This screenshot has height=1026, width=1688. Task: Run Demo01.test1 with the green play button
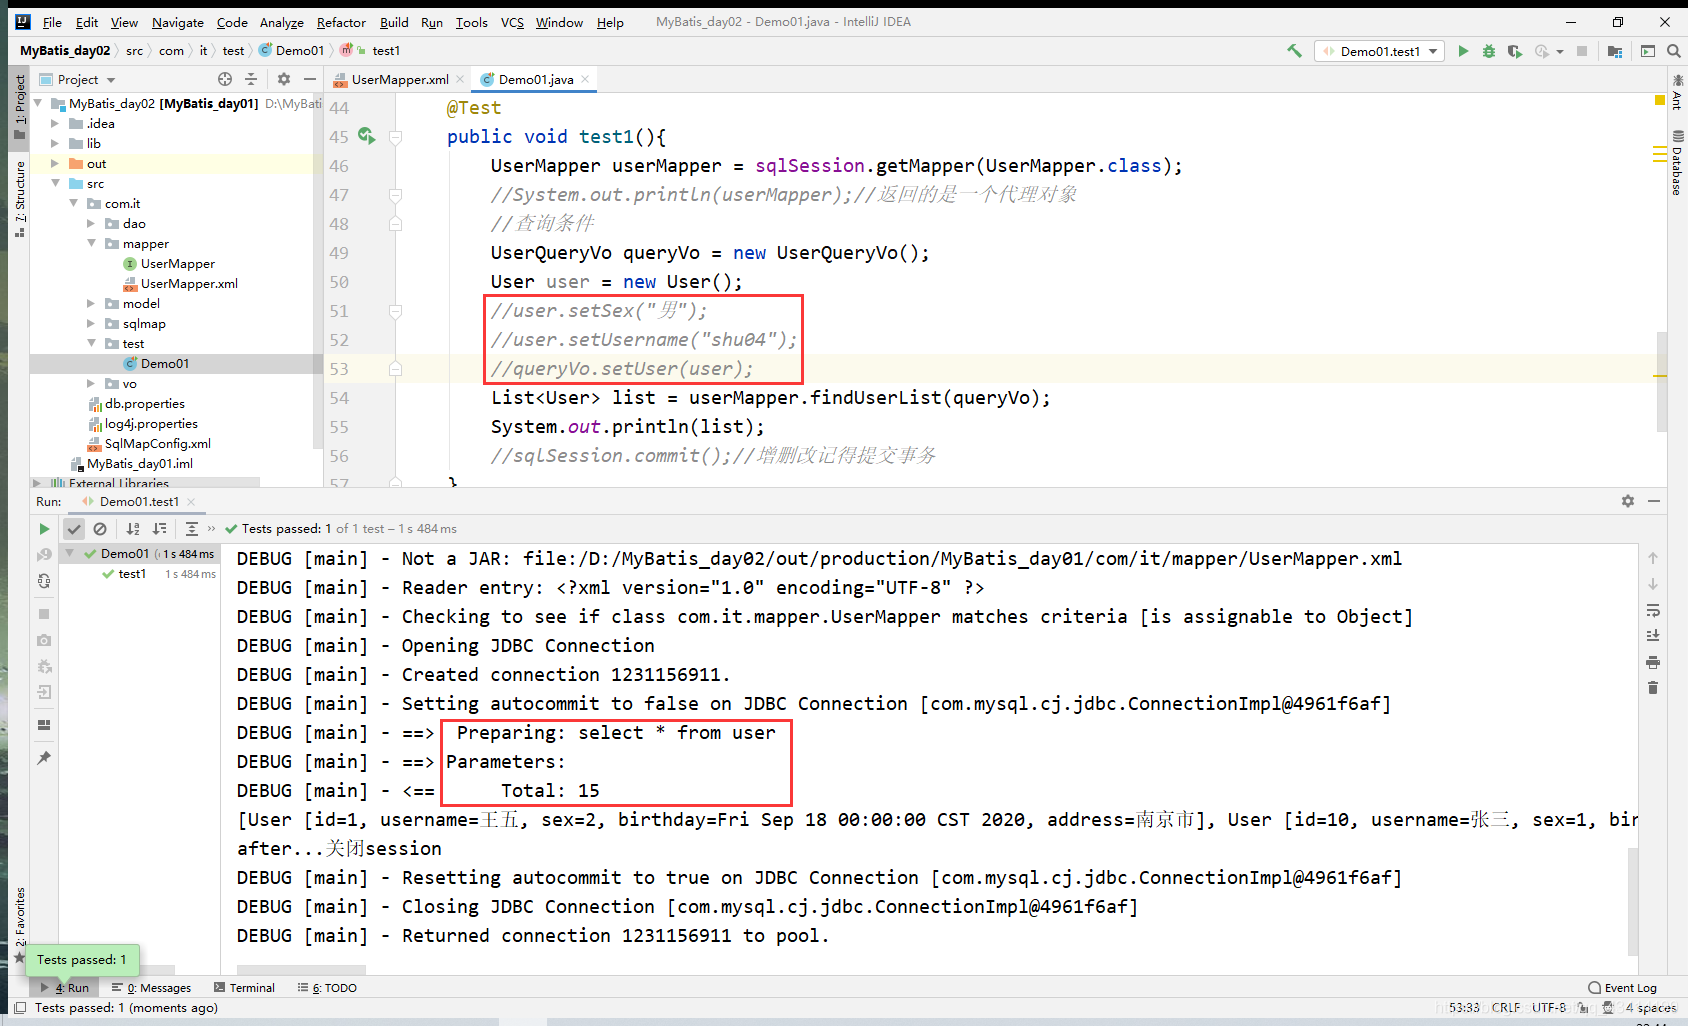1463,51
